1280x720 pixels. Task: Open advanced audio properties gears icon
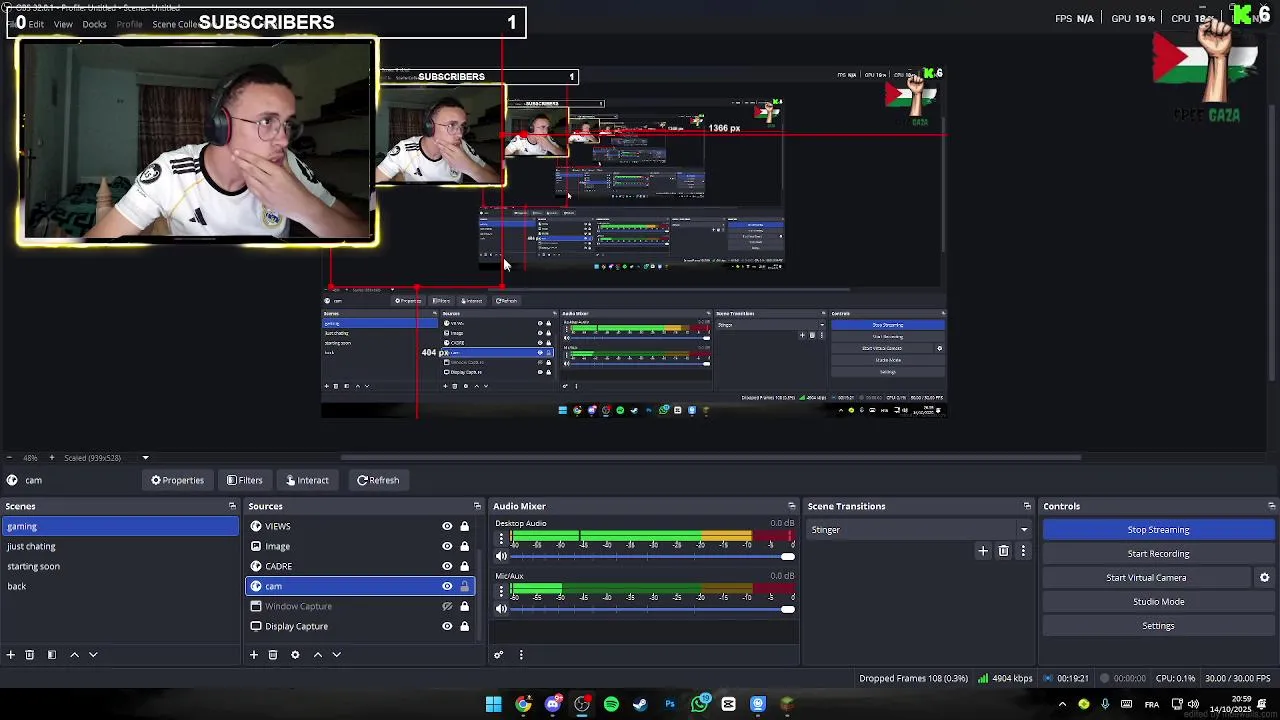tap(499, 655)
